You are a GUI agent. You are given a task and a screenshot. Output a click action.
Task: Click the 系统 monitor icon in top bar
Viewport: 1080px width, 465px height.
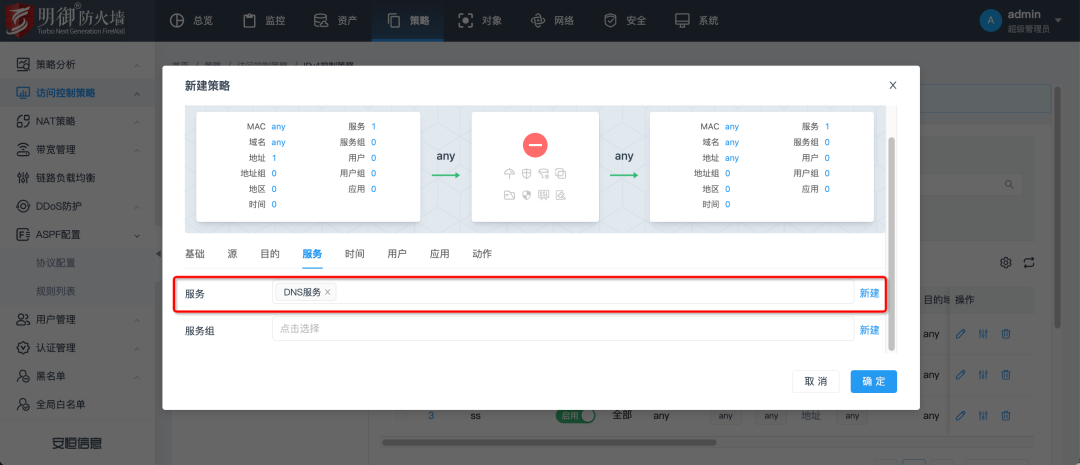tap(682, 20)
